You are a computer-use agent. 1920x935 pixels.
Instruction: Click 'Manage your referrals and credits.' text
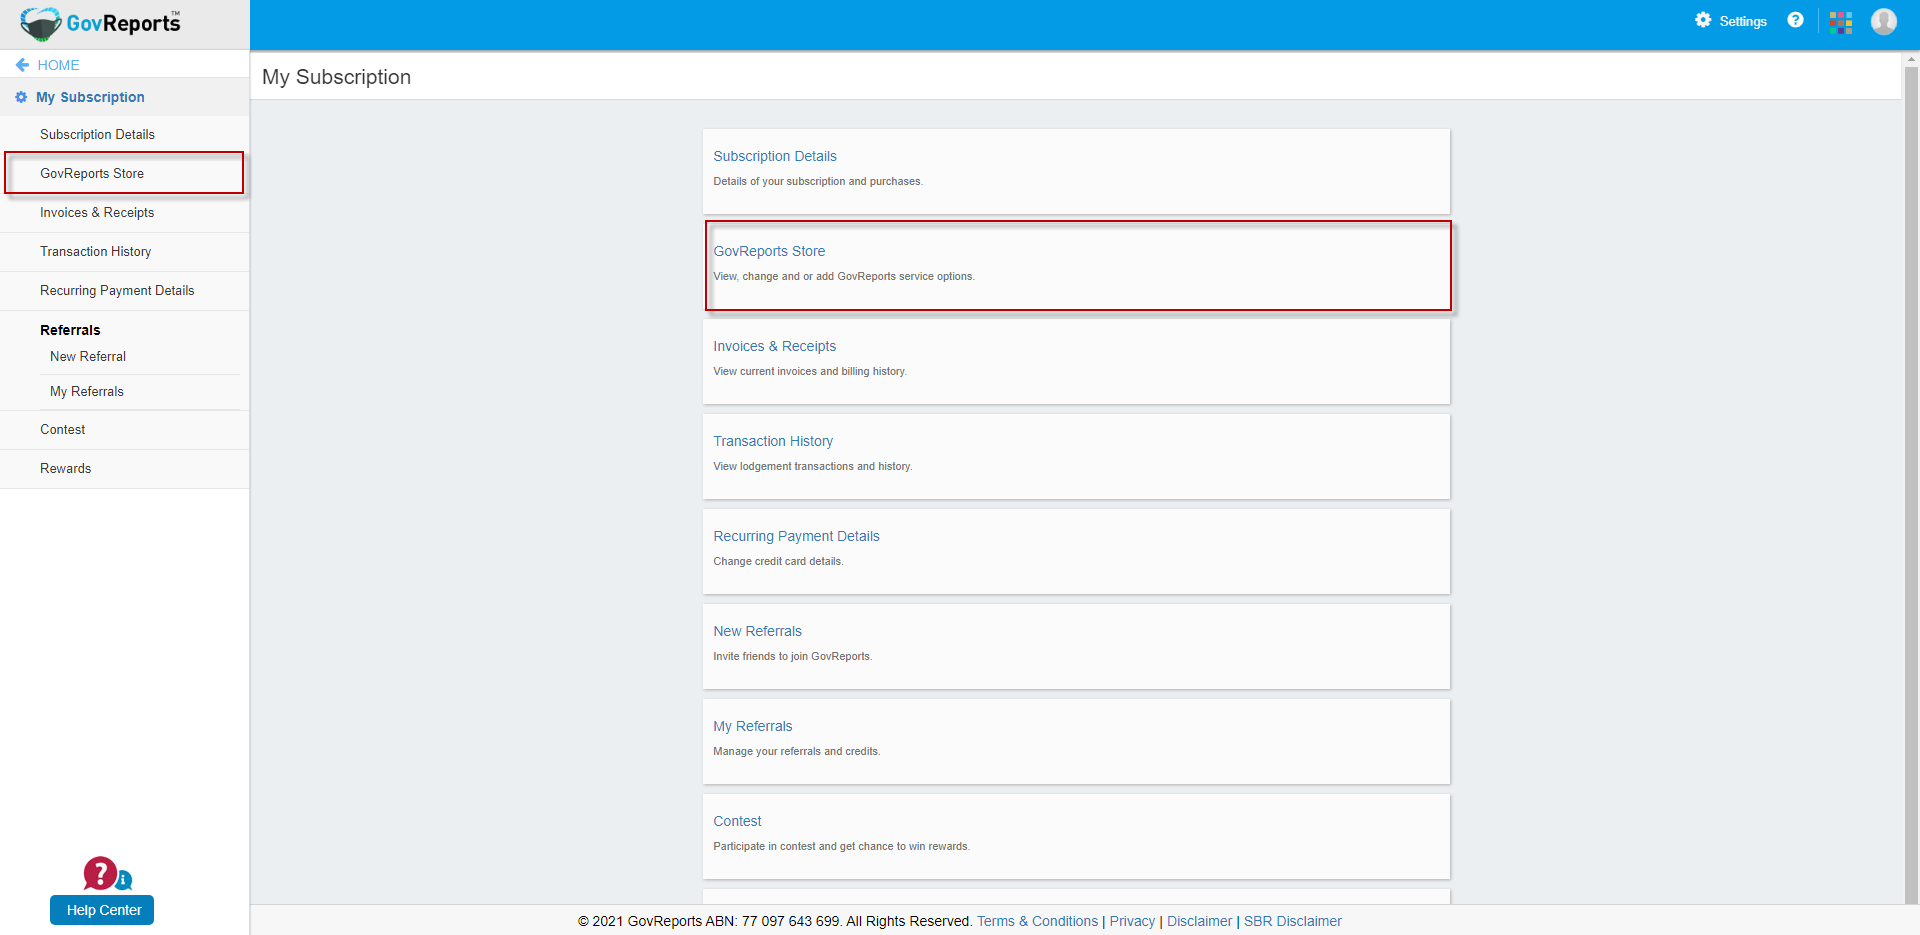[797, 751]
